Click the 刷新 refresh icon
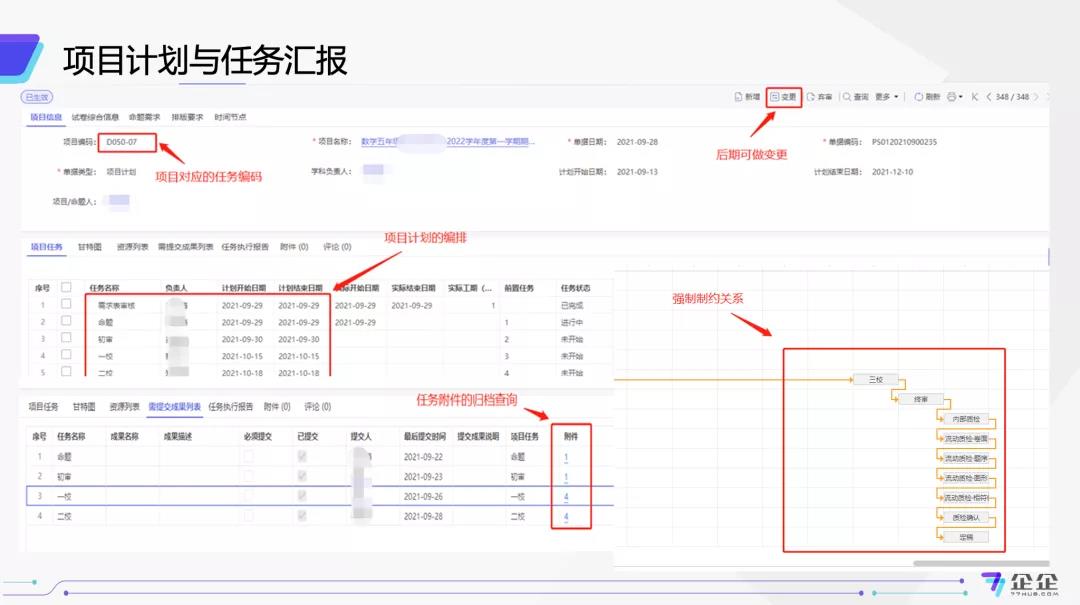Image resolution: width=1080 pixels, height=605 pixels. point(919,97)
